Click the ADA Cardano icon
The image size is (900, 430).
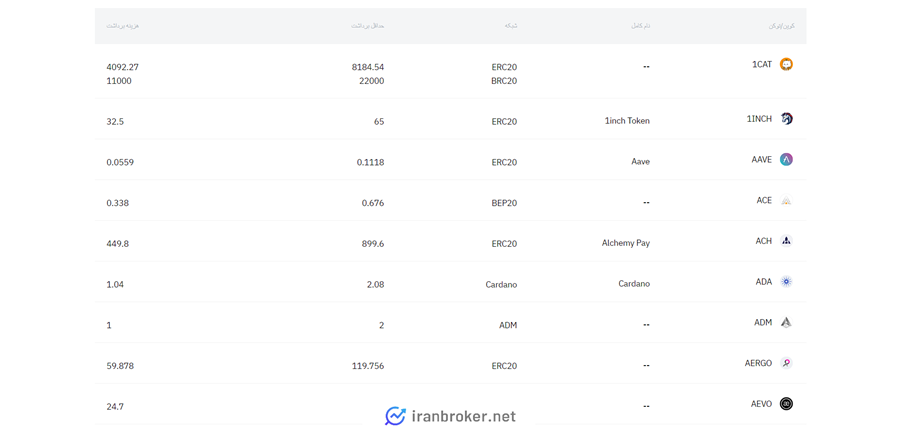click(x=786, y=281)
